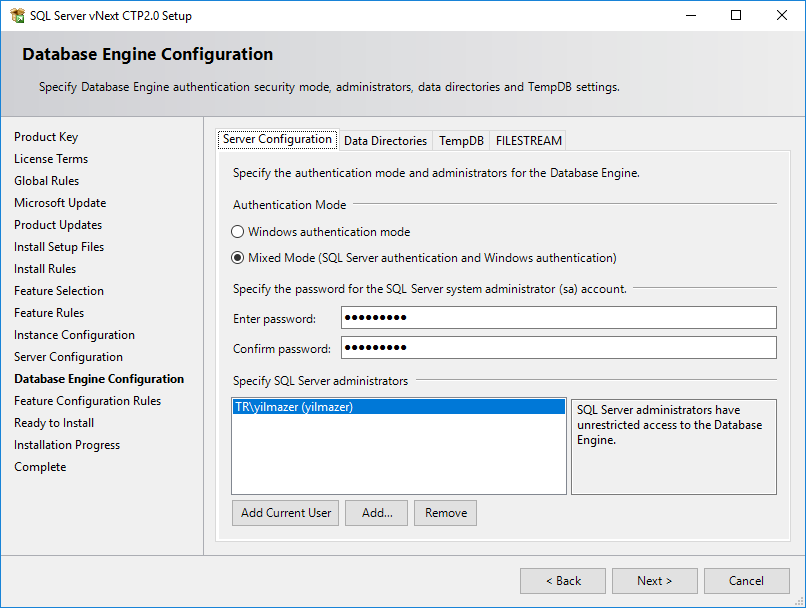Click the Complete step

point(40,467)
